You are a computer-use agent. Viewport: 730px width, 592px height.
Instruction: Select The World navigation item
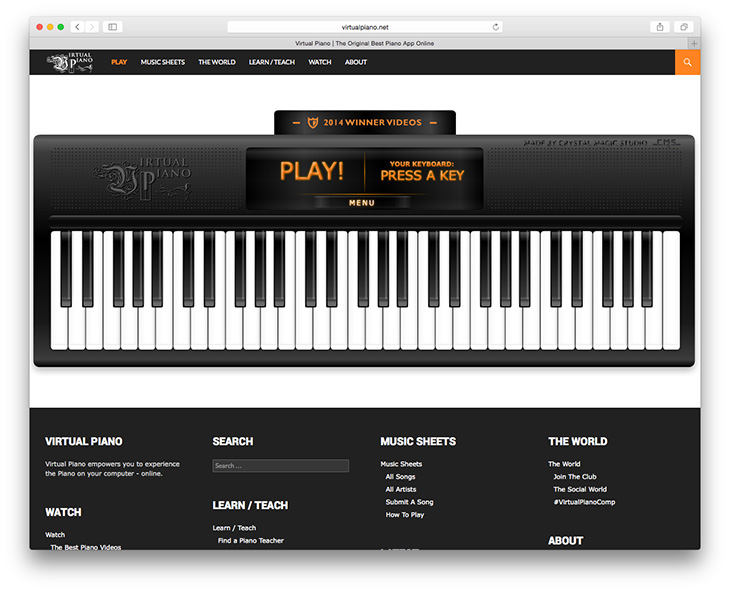[x=217, y=62]
